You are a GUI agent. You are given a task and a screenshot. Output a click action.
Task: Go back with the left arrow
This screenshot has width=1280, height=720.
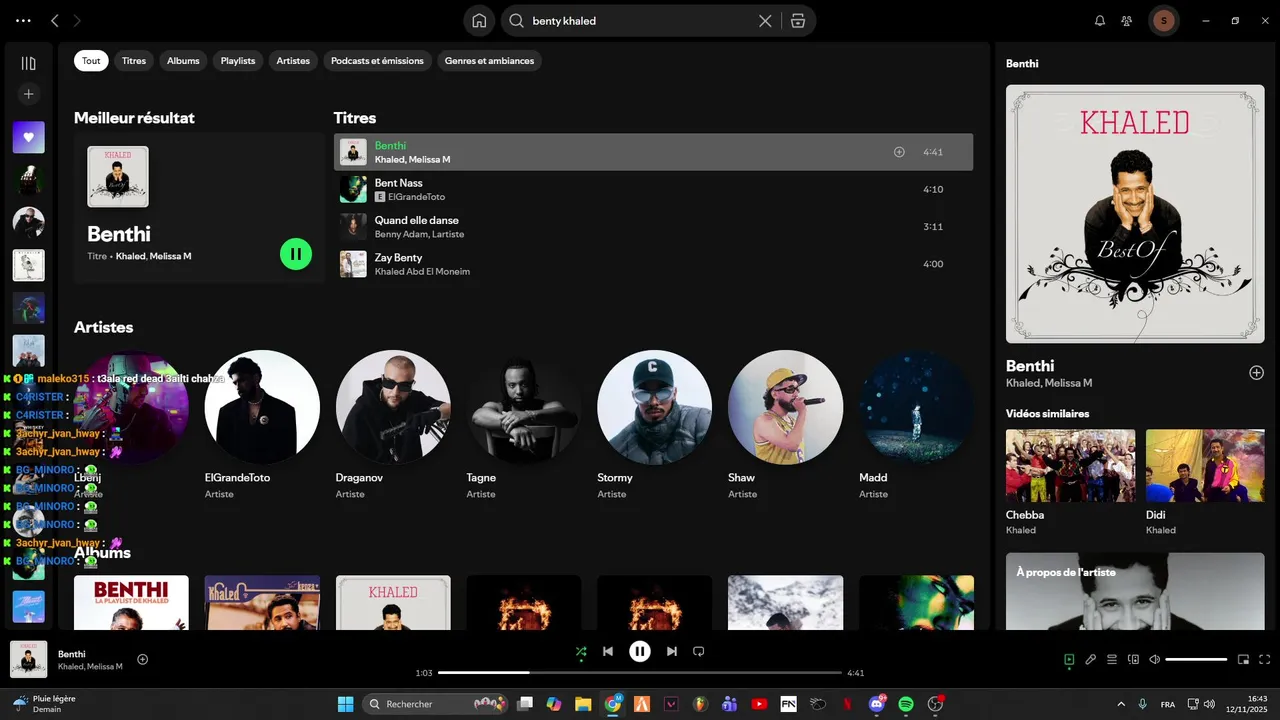click(55, 20)
